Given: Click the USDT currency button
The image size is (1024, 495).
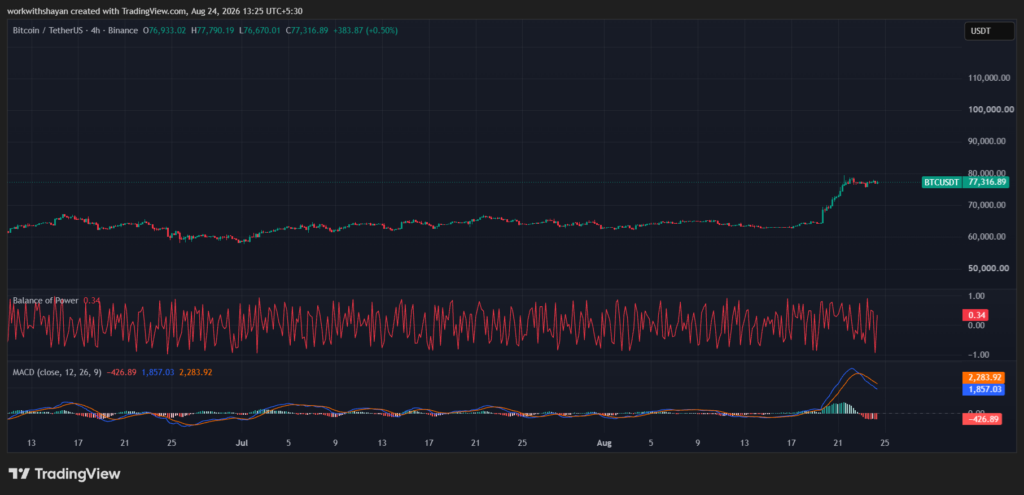Looking at the screenshot, I should [989, 31].
